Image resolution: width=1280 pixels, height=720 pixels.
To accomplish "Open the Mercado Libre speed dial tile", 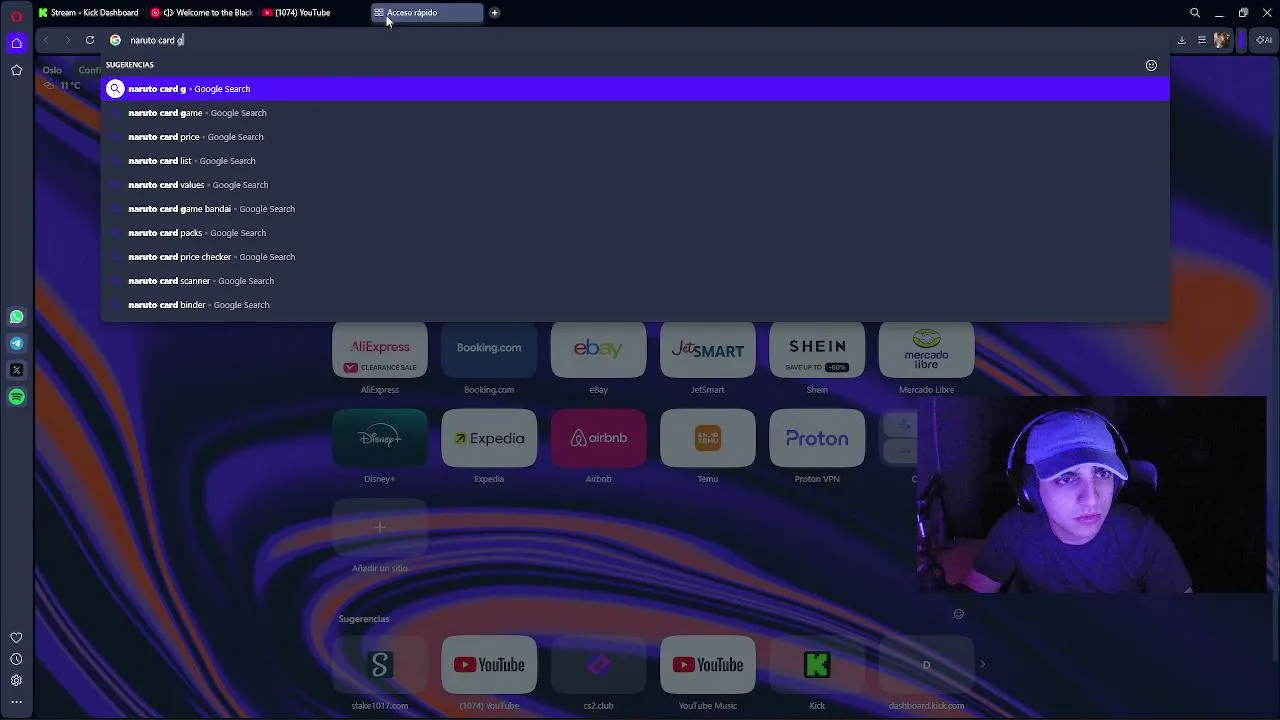I will (x=926, y=349).
